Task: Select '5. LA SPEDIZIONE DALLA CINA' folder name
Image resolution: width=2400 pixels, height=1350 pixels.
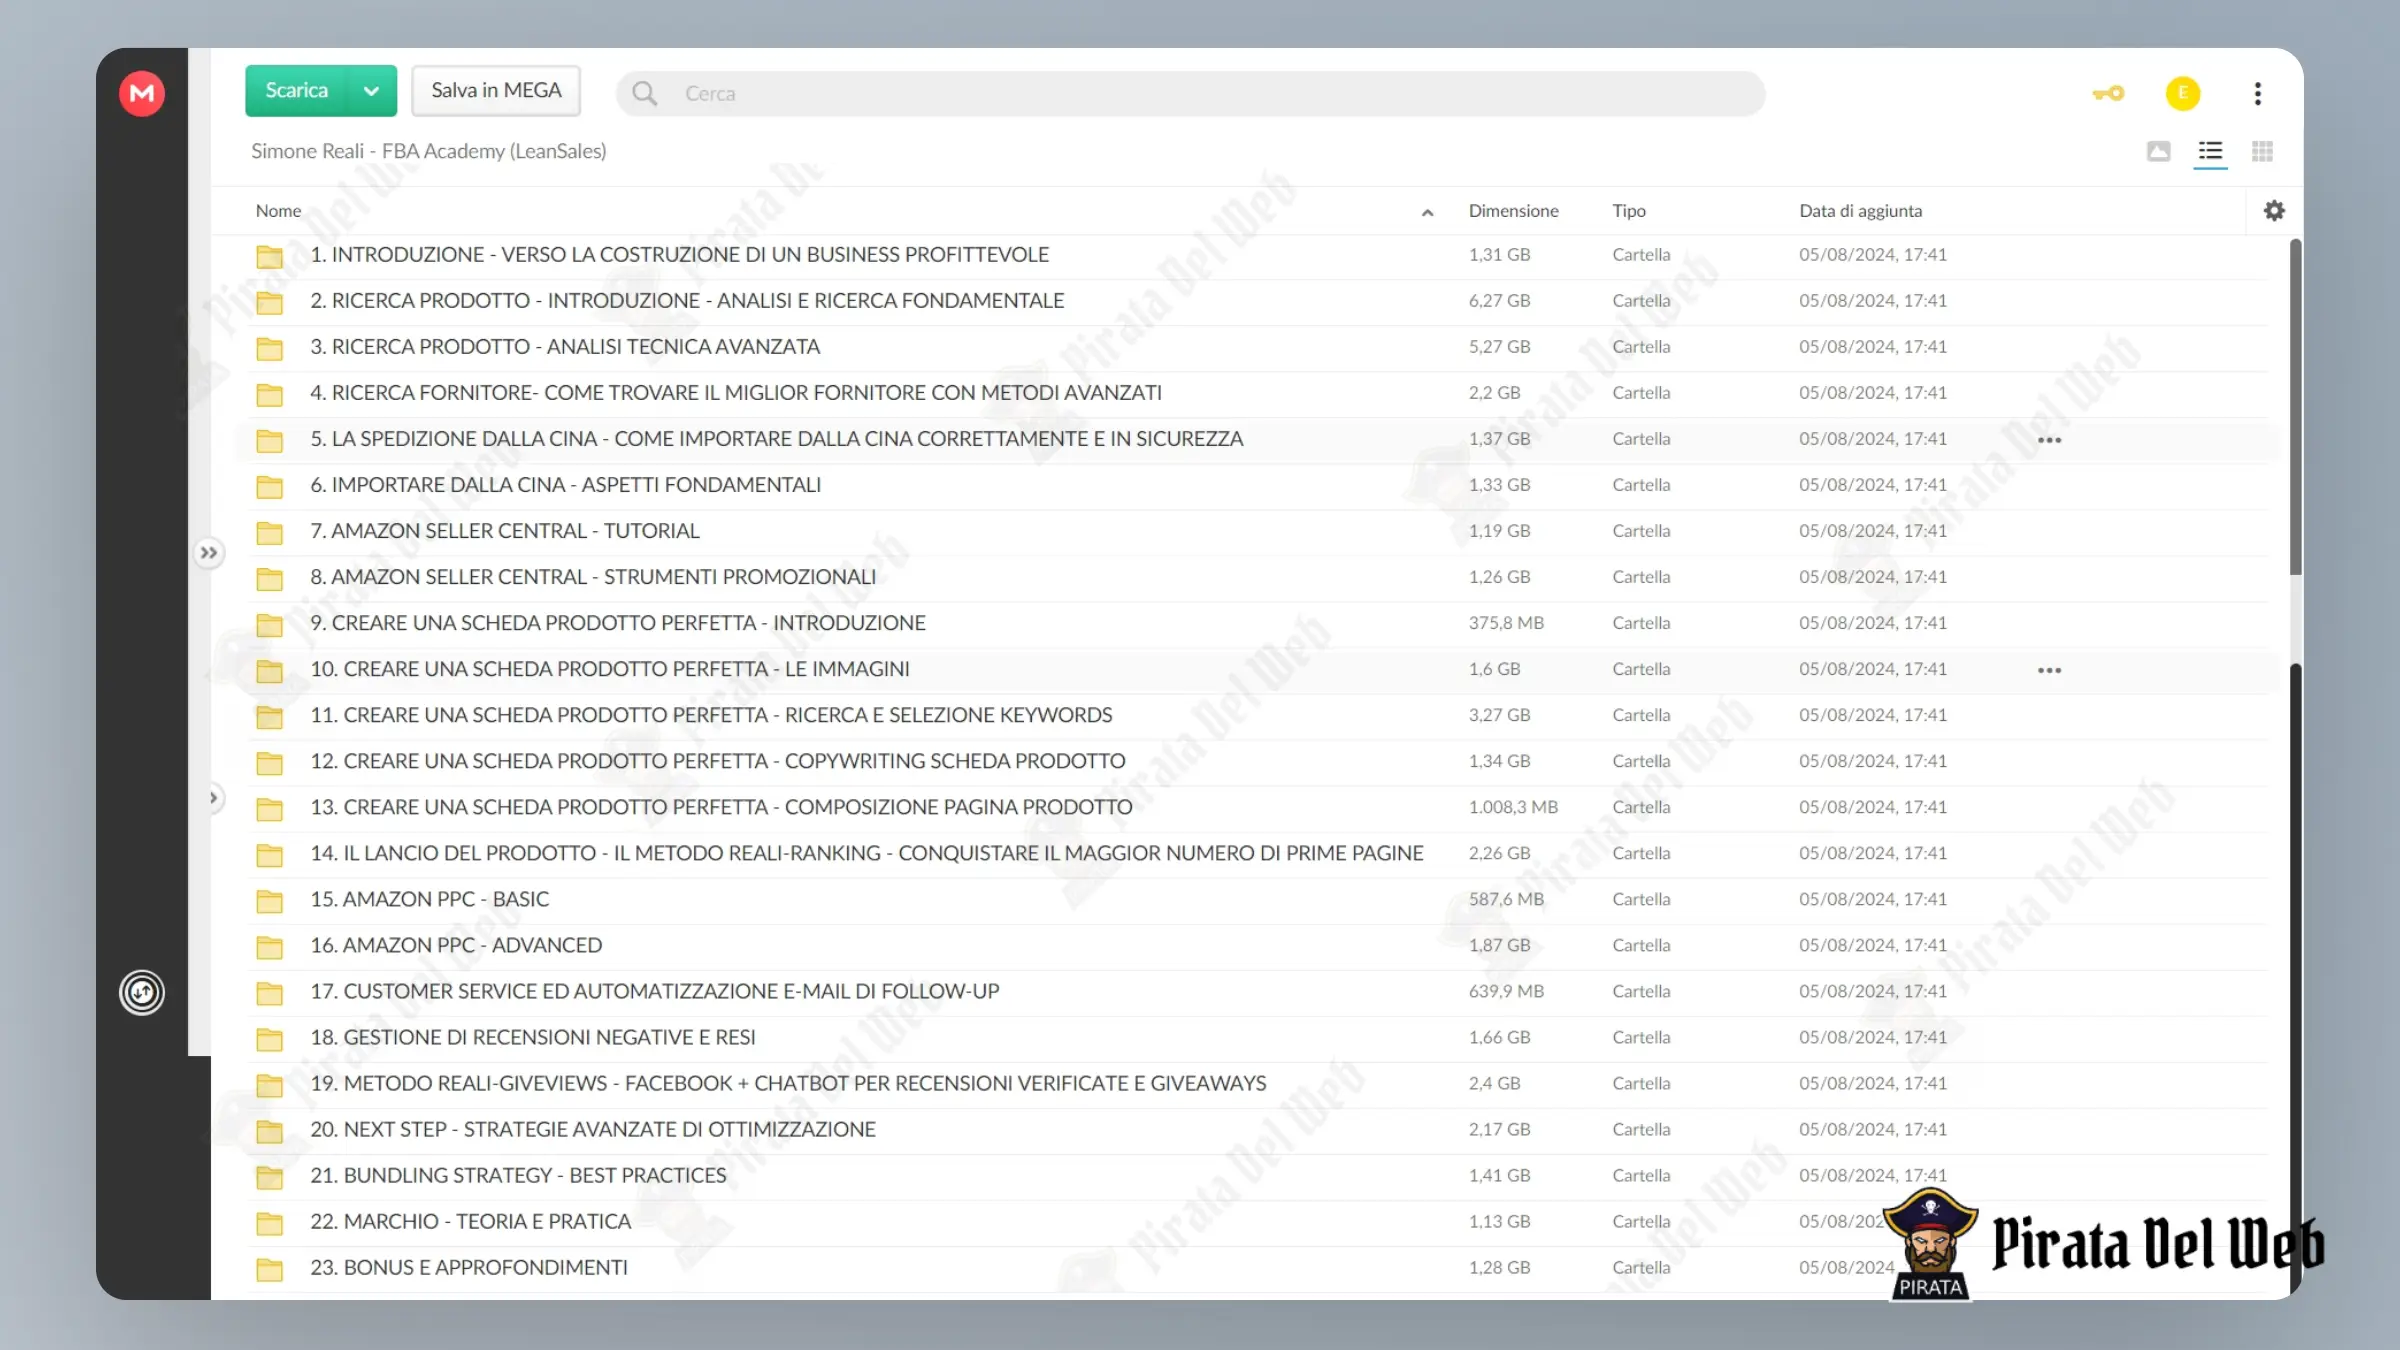Action: coord(777,439)
